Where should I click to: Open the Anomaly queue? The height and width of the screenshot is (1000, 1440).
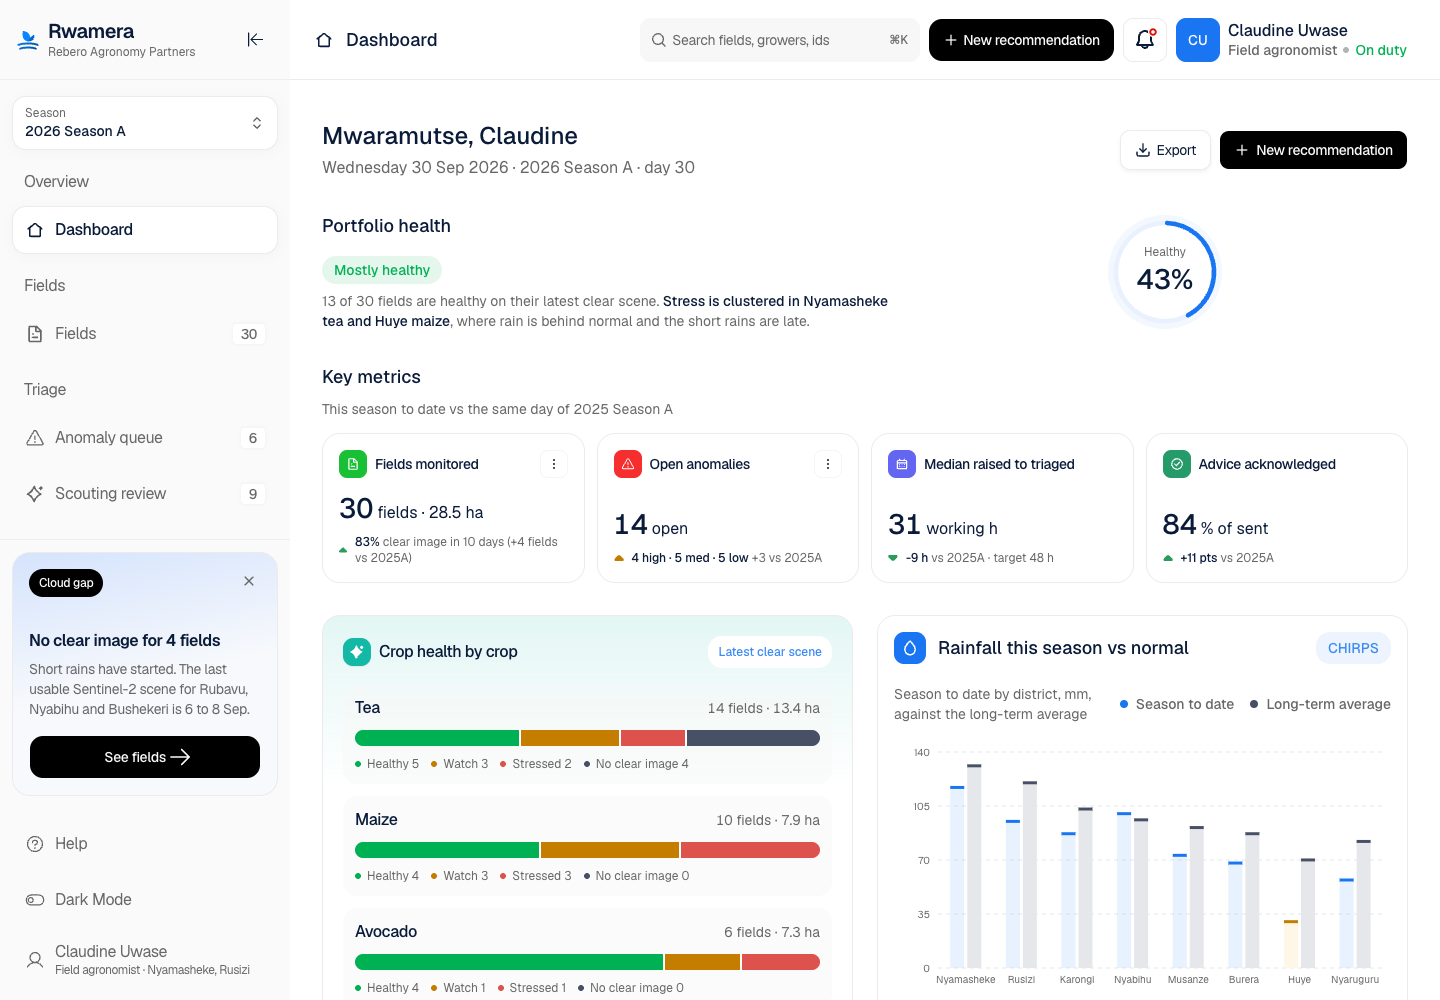[145, 438]
